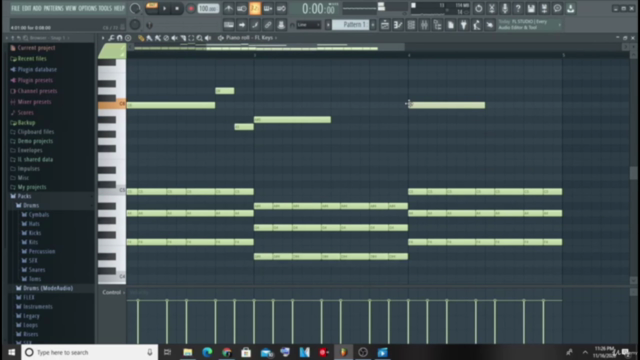Expand the Drums (ModeAudio) folder
This screenshot has width=640, height=360.
(47, 288)
